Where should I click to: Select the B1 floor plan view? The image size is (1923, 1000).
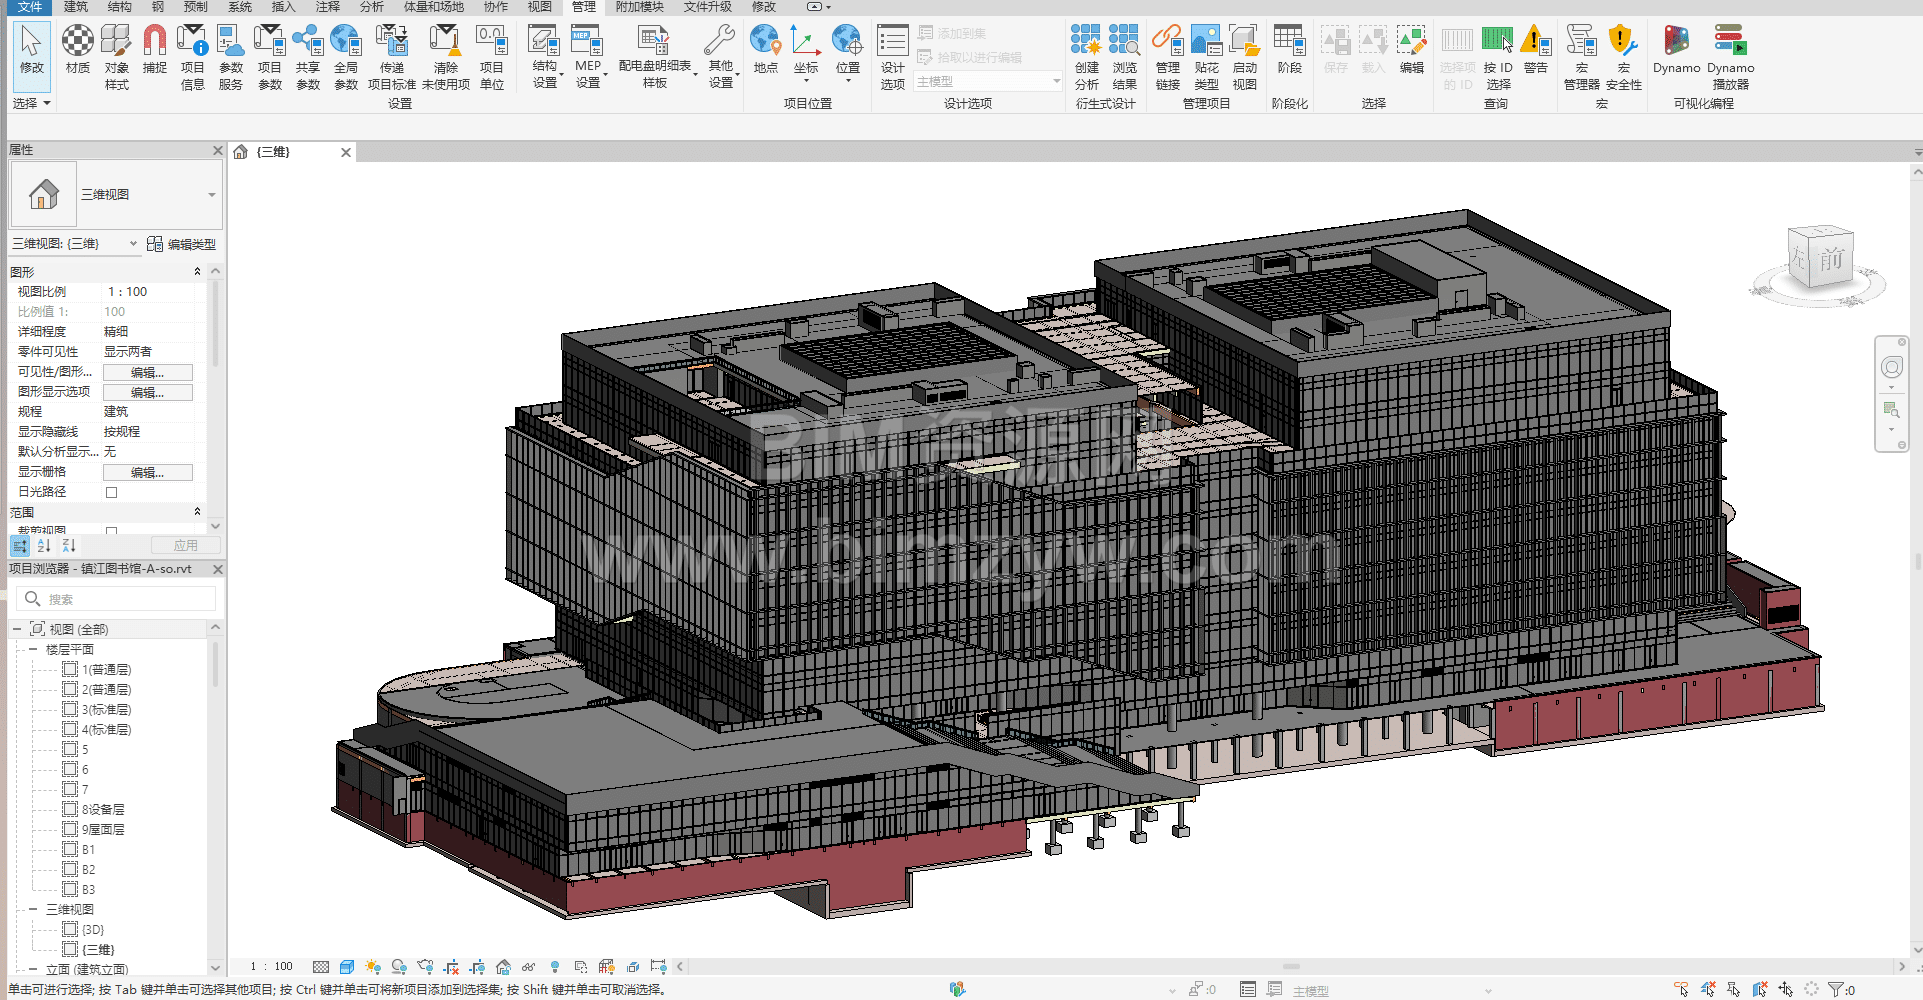(x=88, y=850)
